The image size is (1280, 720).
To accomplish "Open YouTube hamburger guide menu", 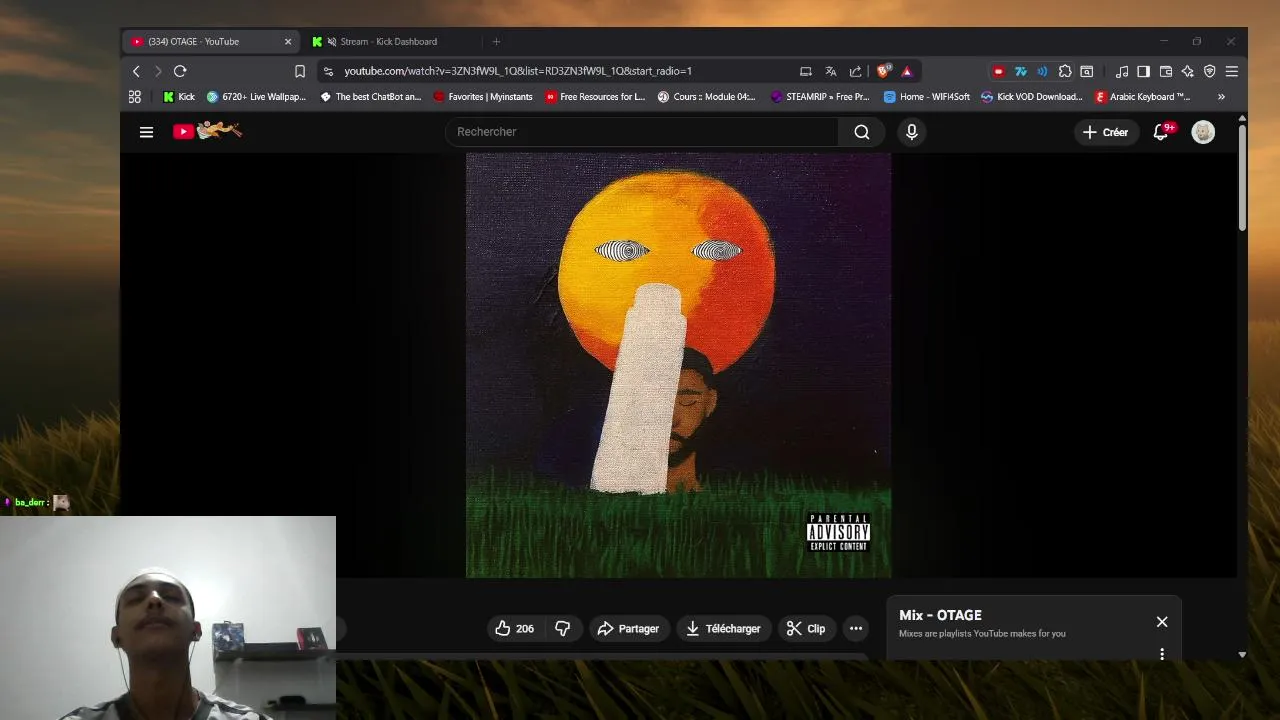I will (x=146, y=132).
